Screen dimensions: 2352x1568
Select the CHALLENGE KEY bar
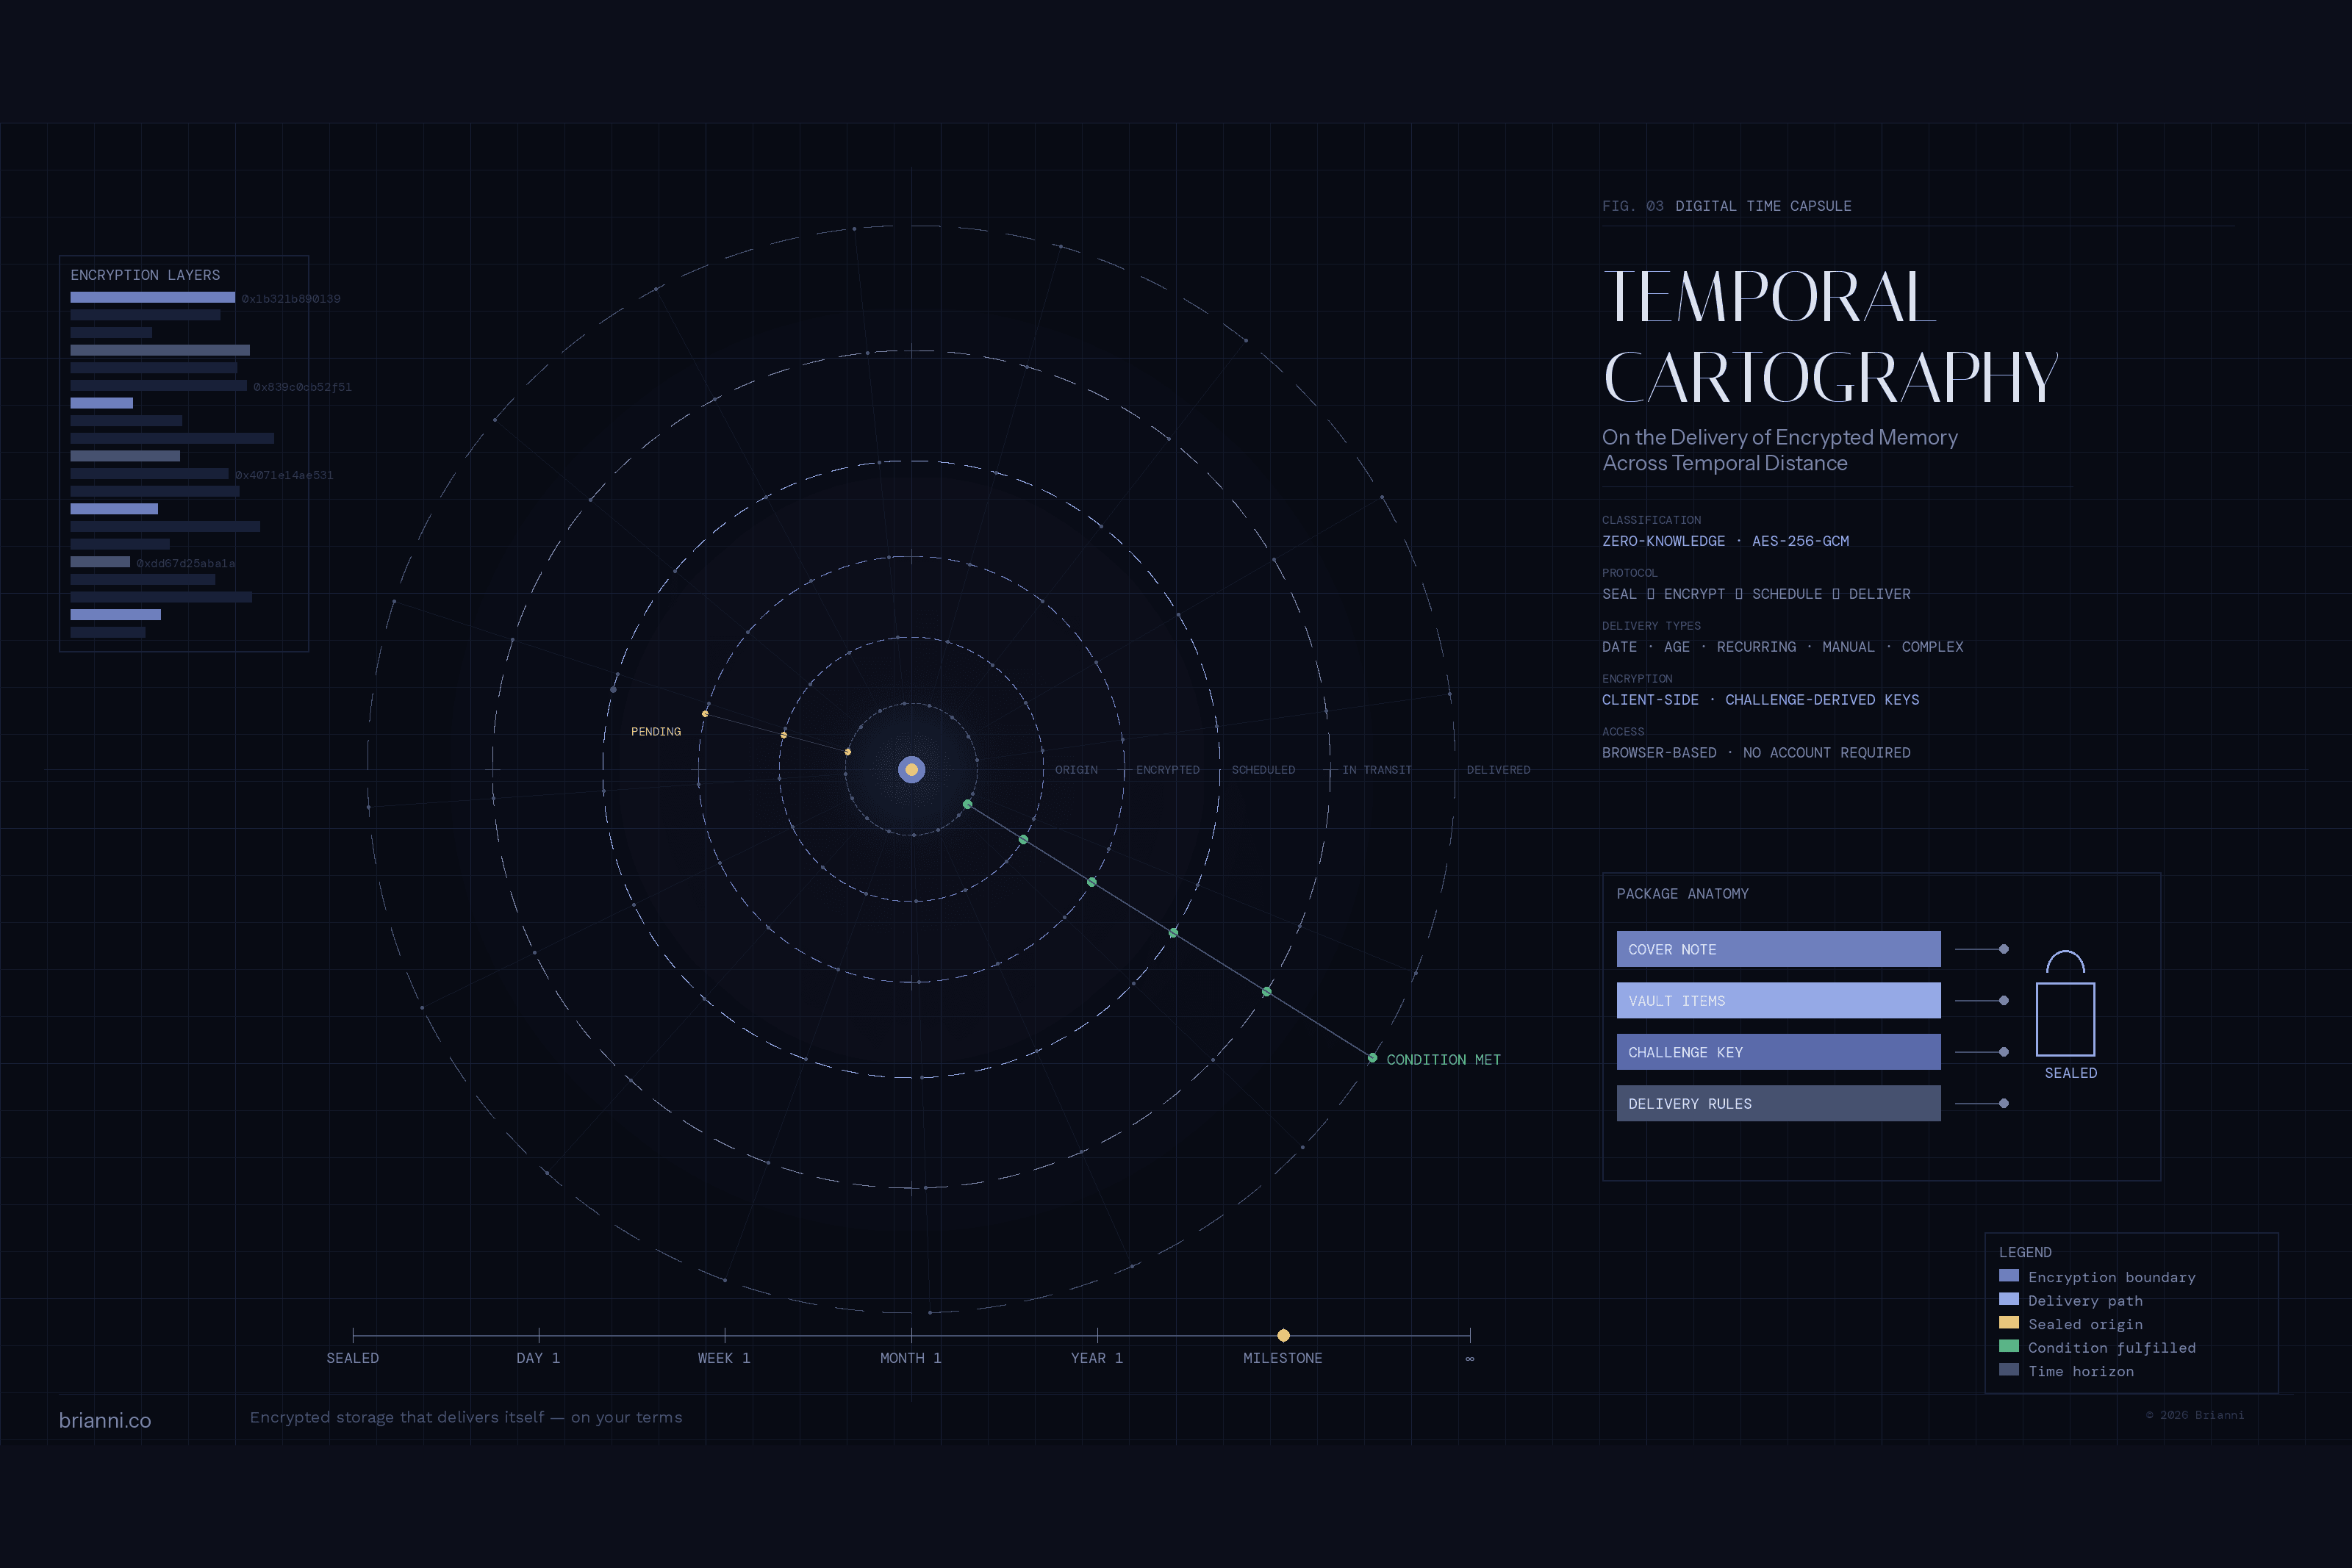1778,1052
